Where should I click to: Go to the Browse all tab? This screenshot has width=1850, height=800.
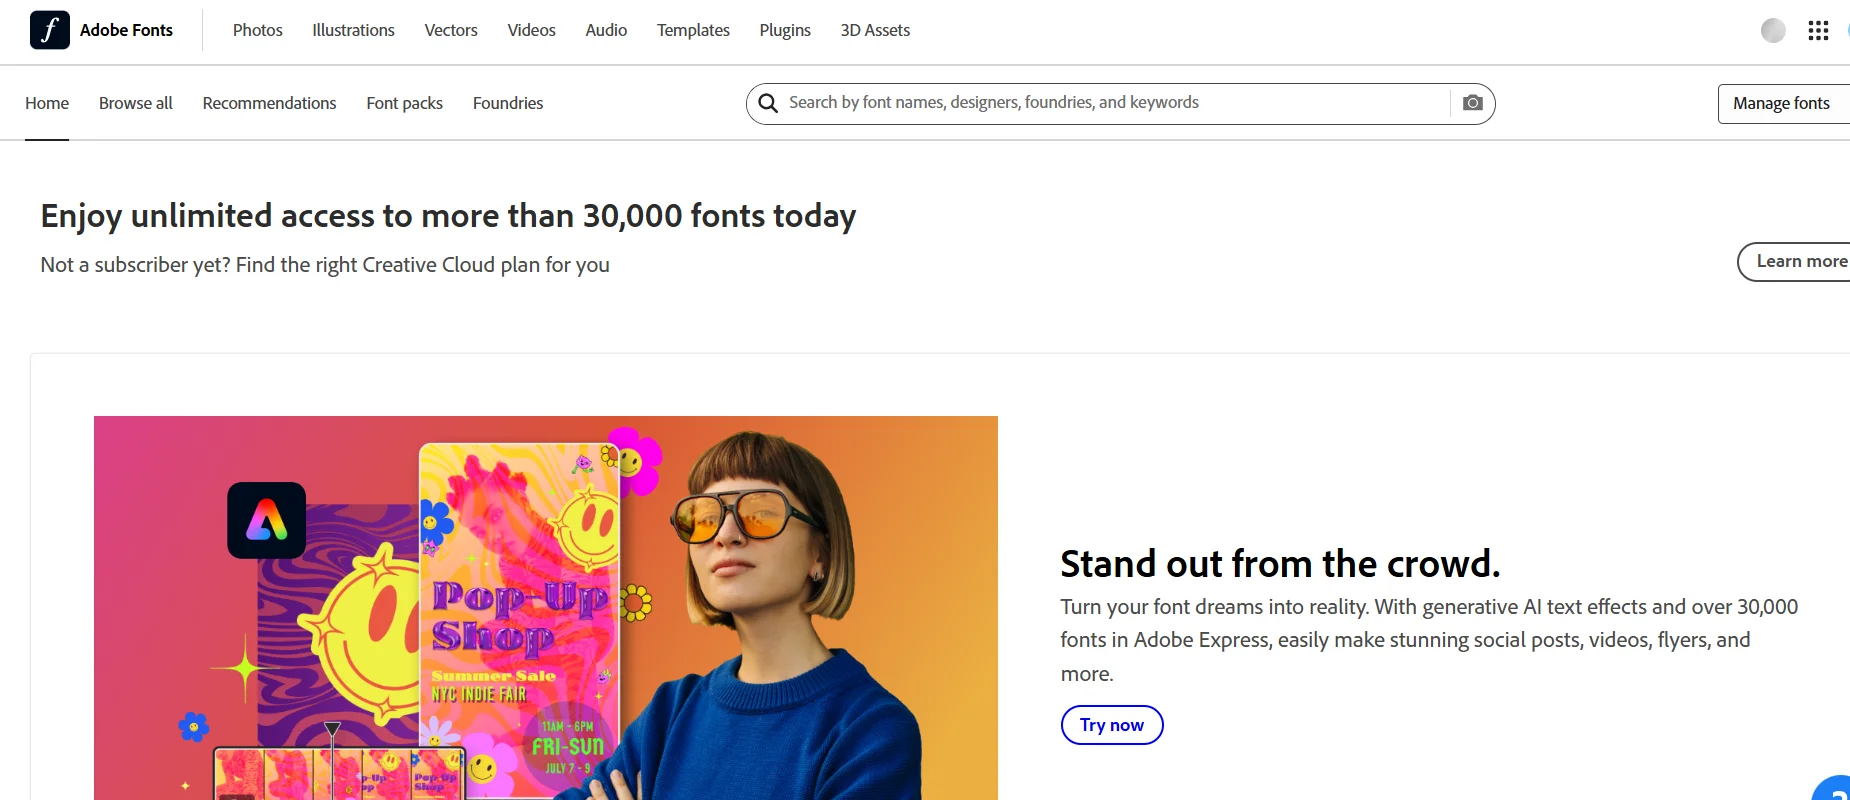pos(136,103)
